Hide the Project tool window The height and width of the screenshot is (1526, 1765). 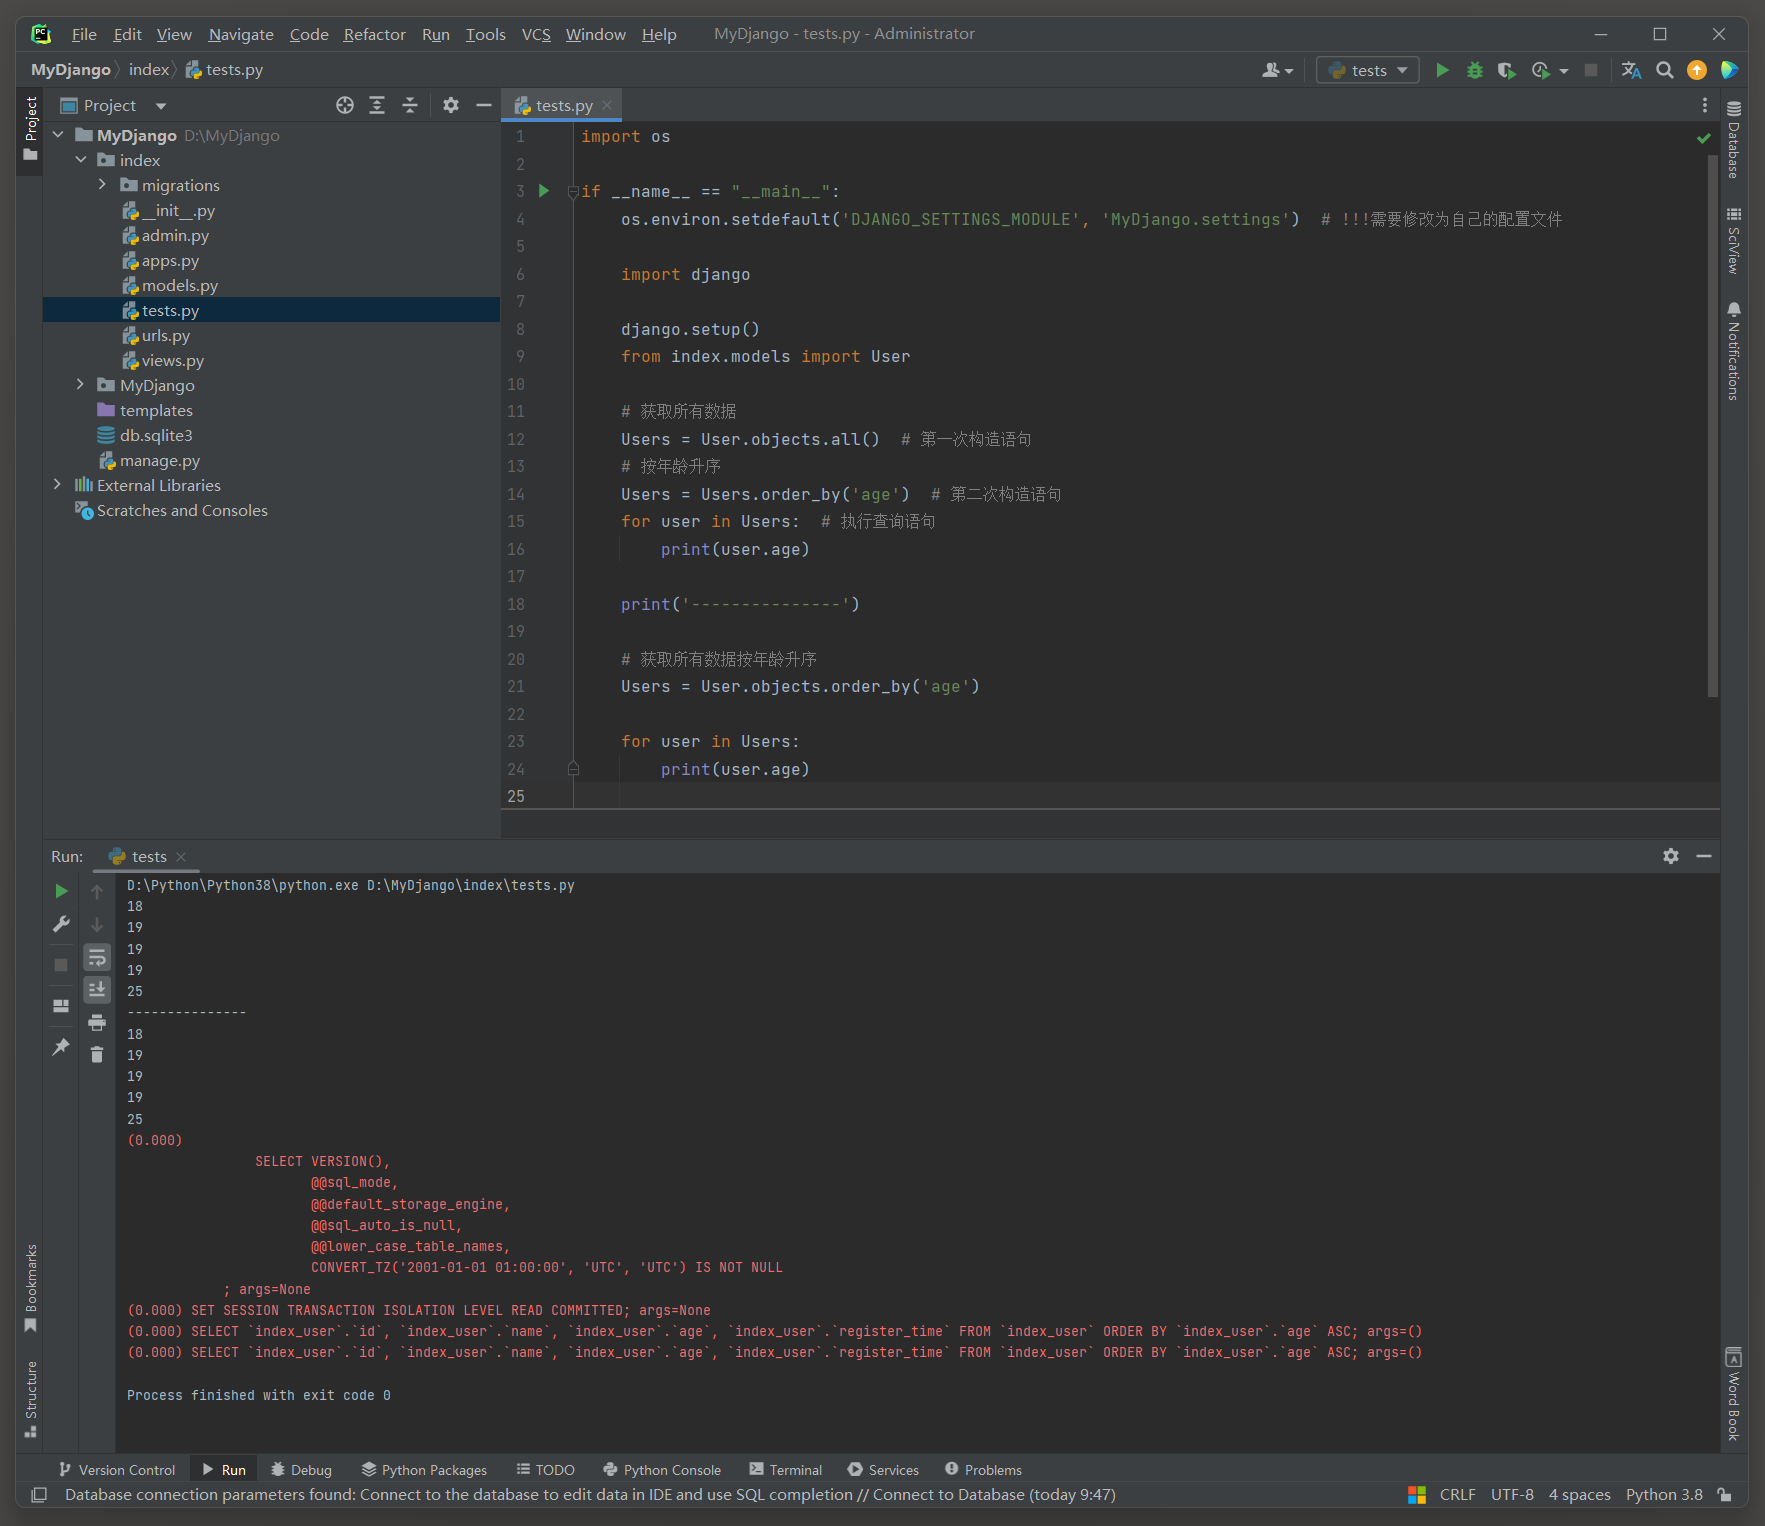pyautogui.click(x=484, y=105)
